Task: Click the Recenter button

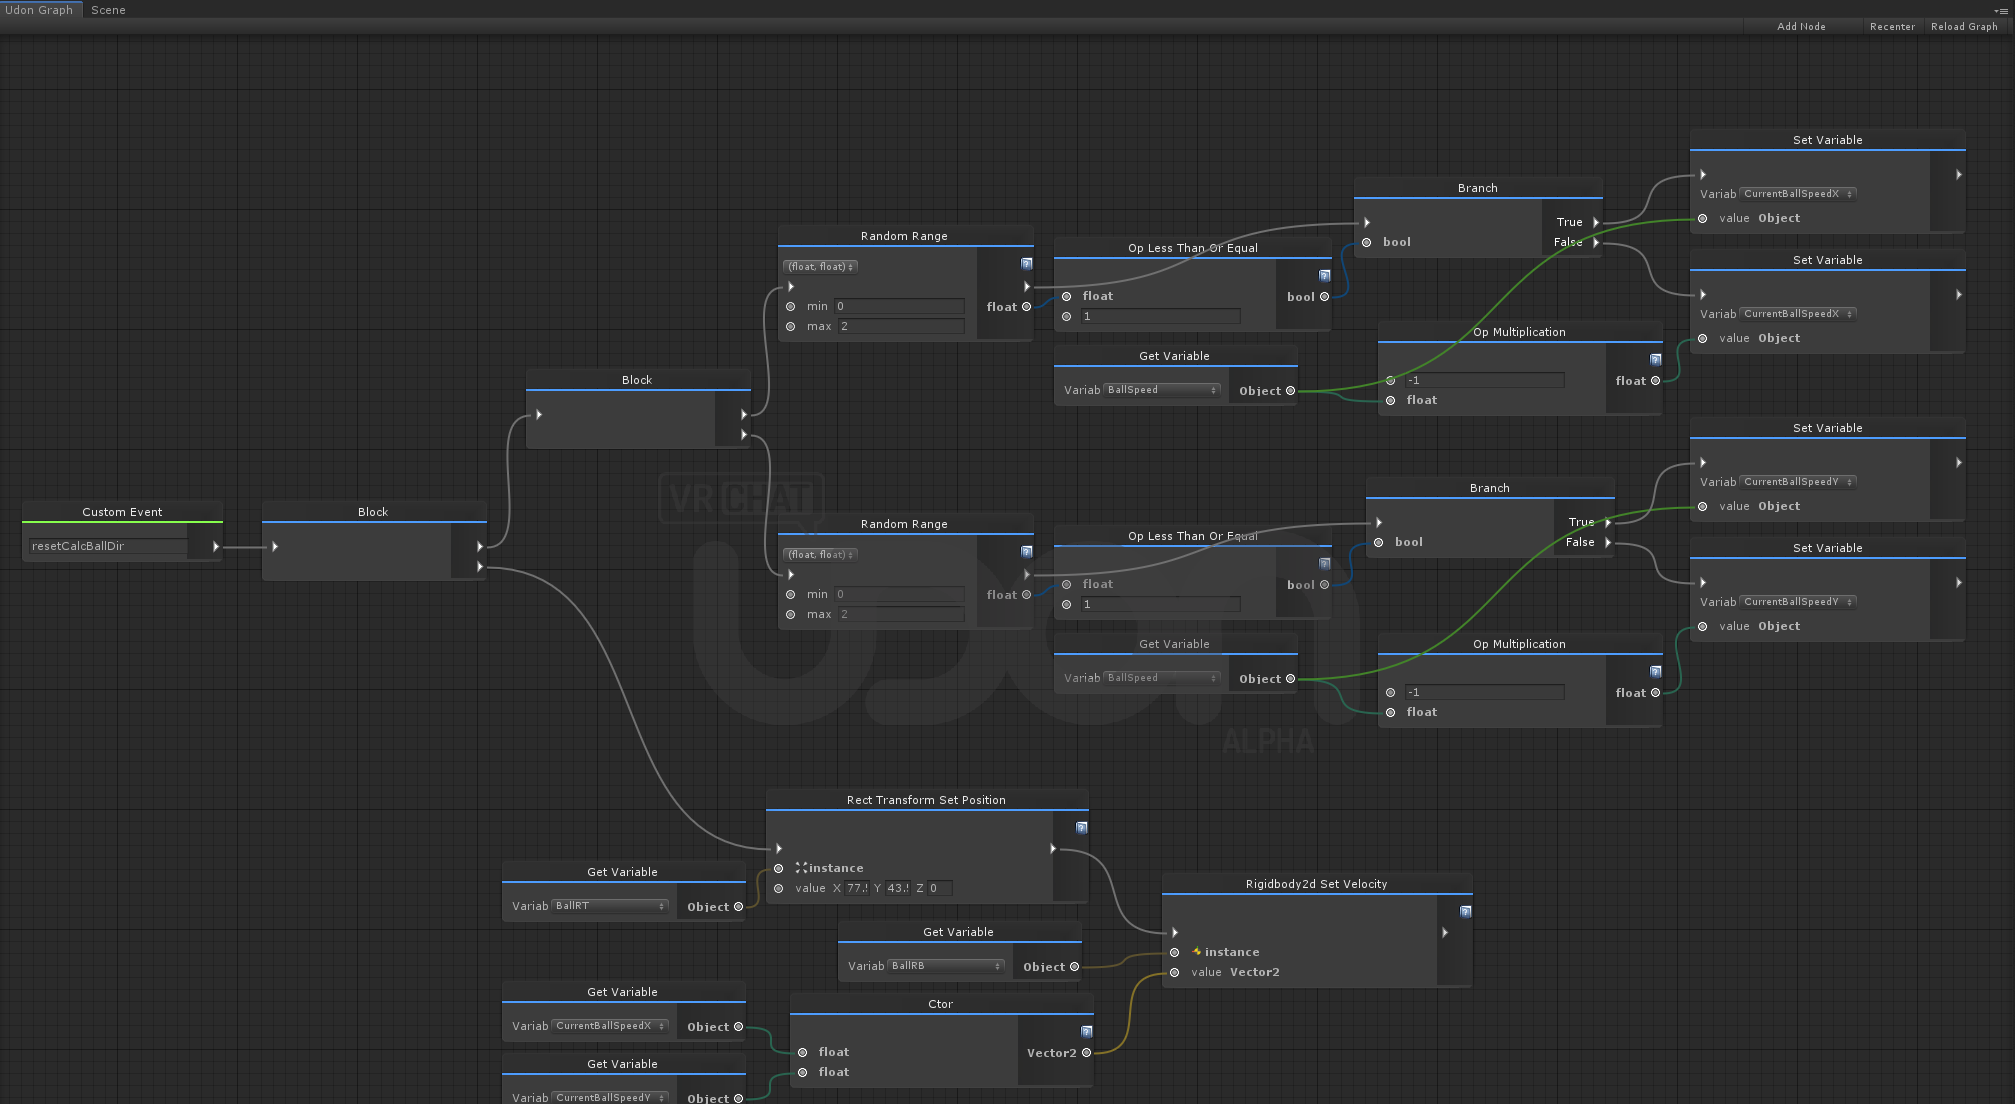Action: [1892, 27]
